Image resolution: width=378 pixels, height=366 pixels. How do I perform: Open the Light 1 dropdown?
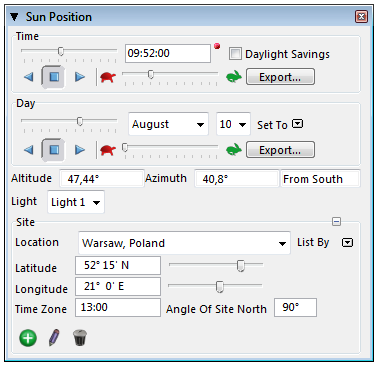76,202
